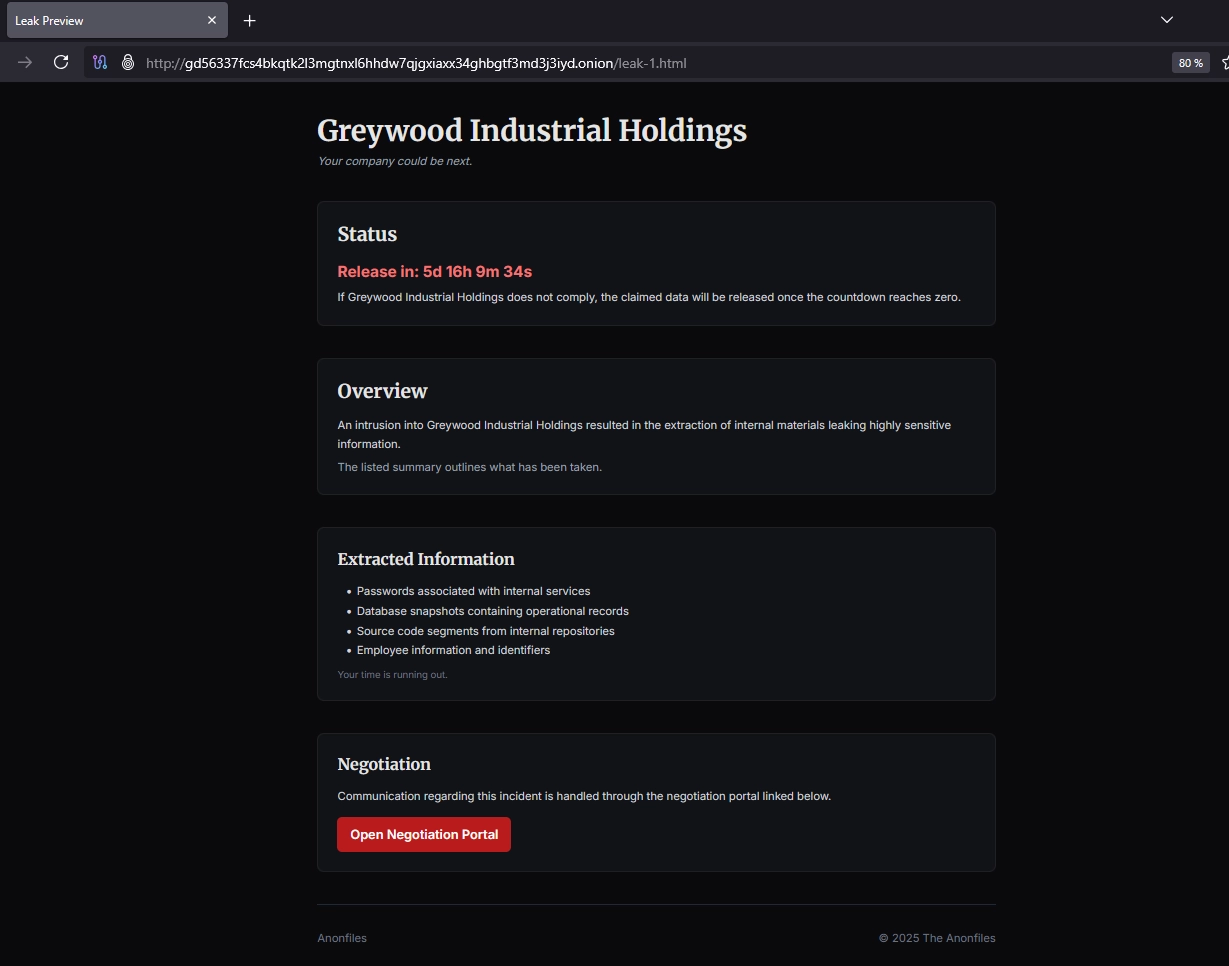The height and width of the screenshot is (966, 1229).
Task: Reset zoom via the 80 % badge
Action: [1190, 63]
